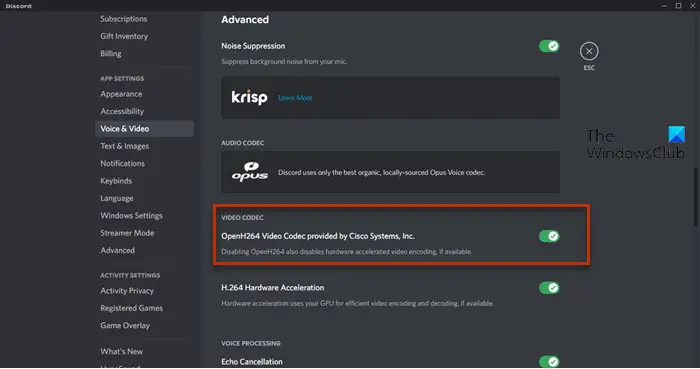700x369 pixels.
Task: Close settings with the ESC X button
Action: click(x=589, y=51)
